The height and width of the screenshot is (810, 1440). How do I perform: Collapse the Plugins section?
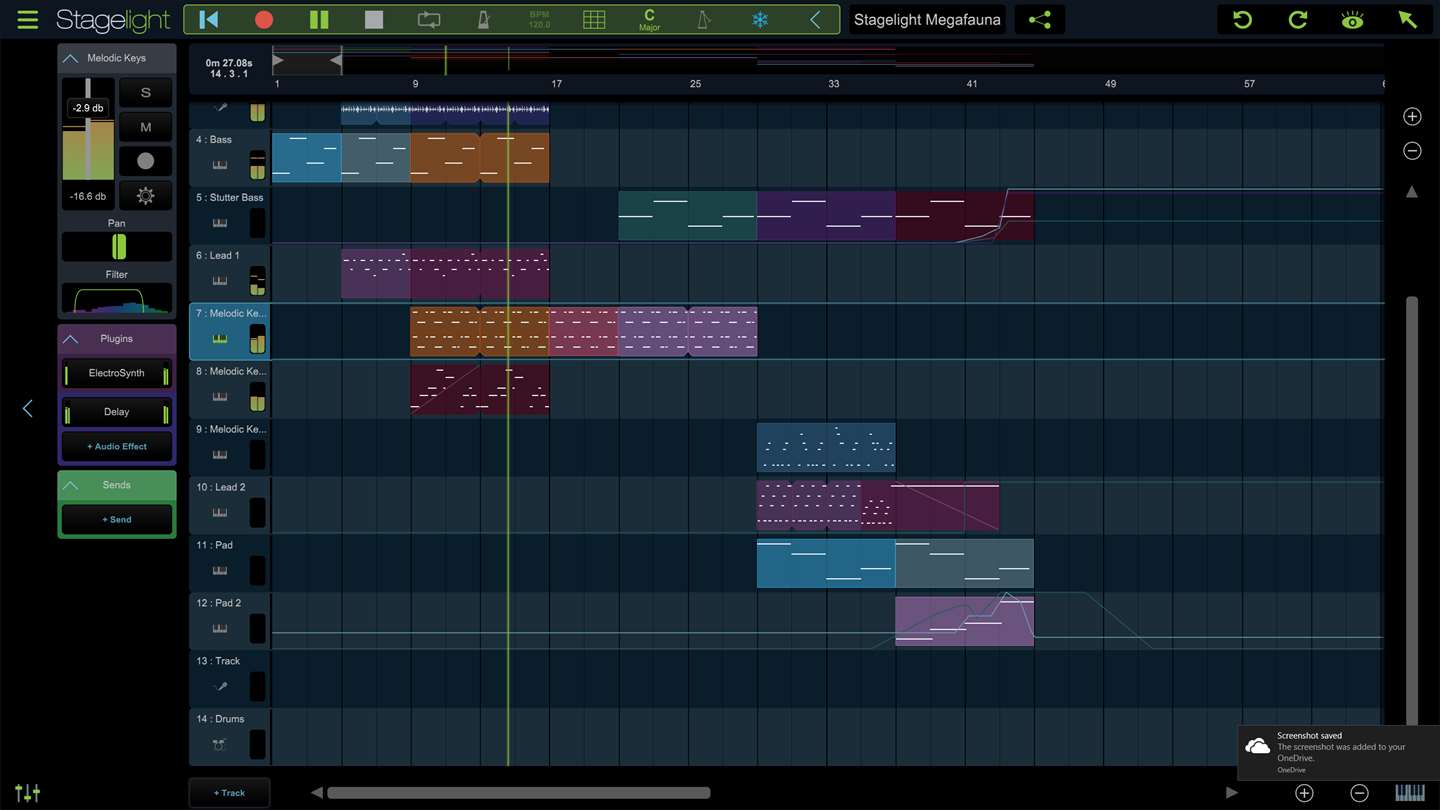[70, 340]
